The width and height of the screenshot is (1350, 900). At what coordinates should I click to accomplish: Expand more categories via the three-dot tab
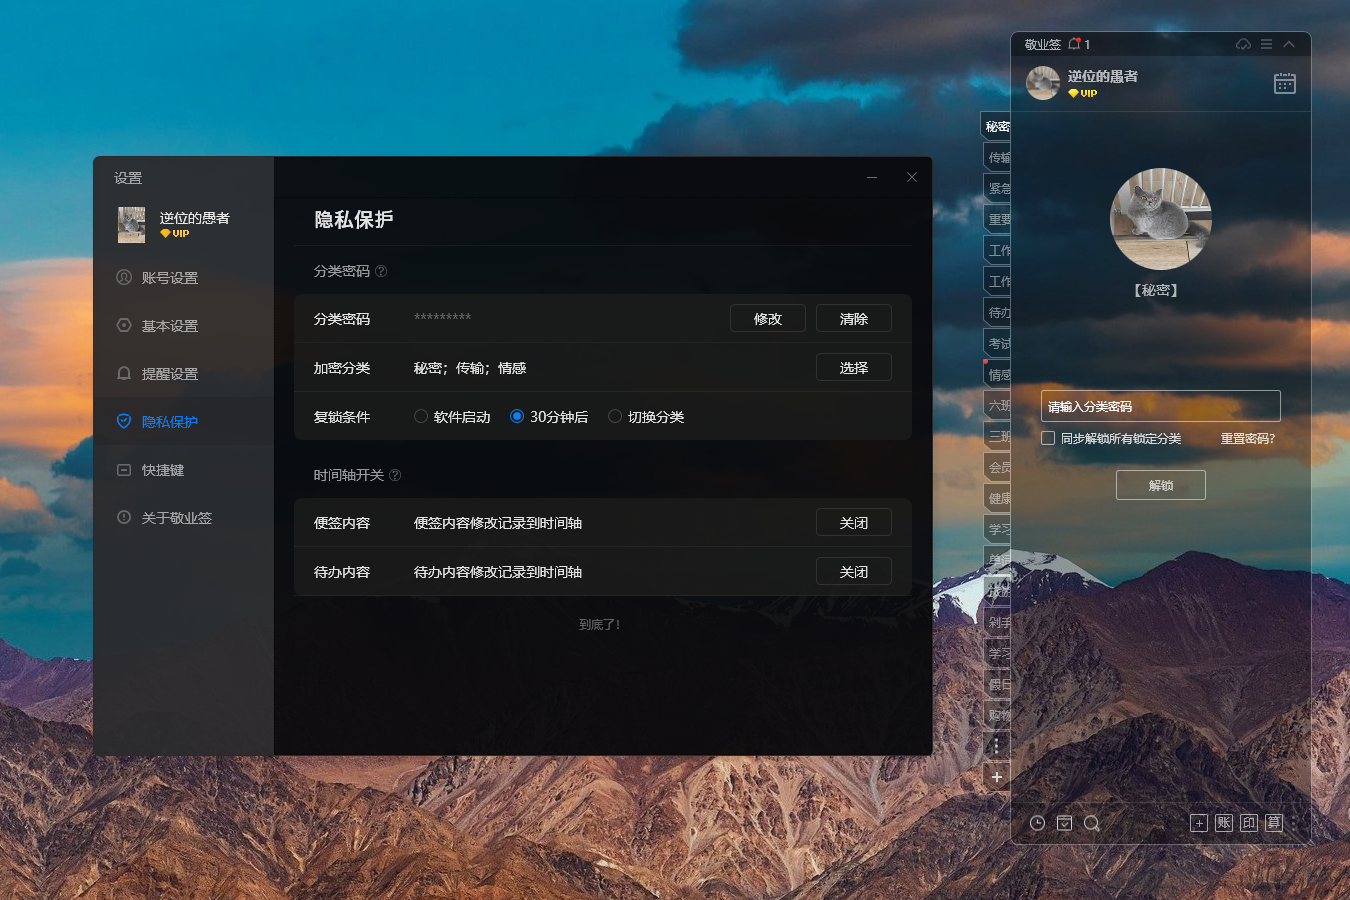click(996, 746)
